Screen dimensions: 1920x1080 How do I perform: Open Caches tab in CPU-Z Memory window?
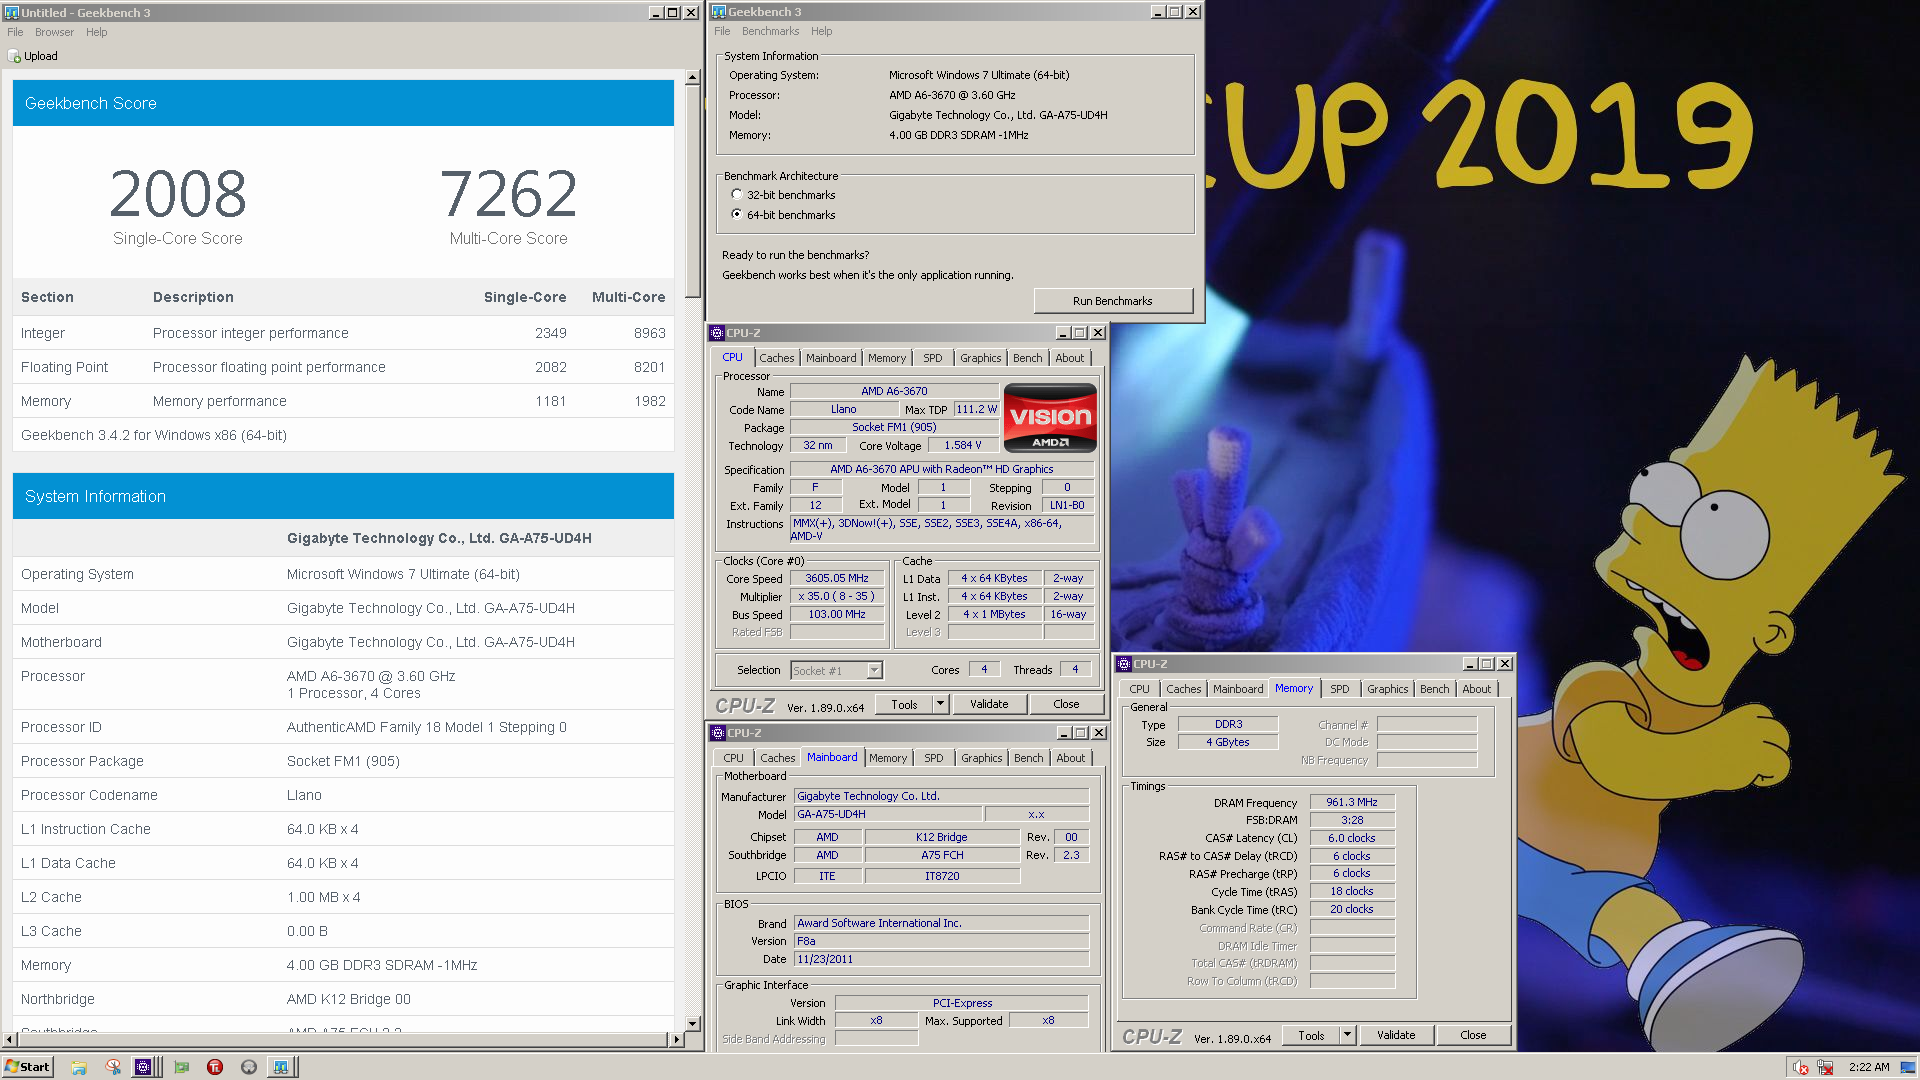click(1183, 689)
